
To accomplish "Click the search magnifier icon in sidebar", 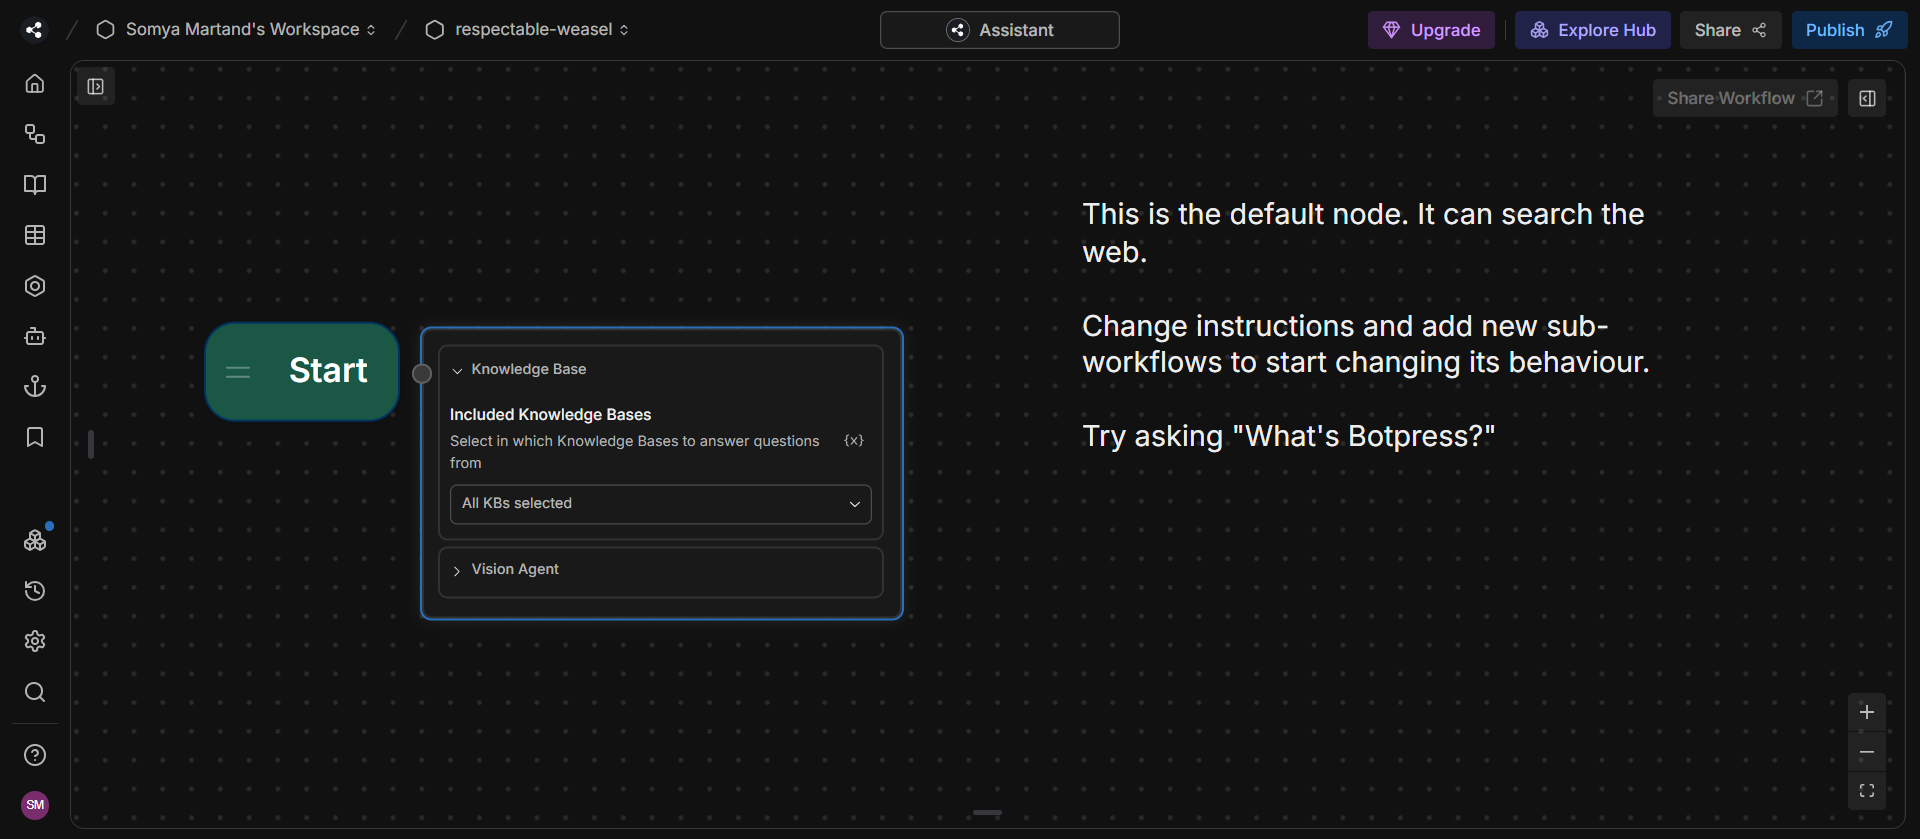I will coord(35,692).
